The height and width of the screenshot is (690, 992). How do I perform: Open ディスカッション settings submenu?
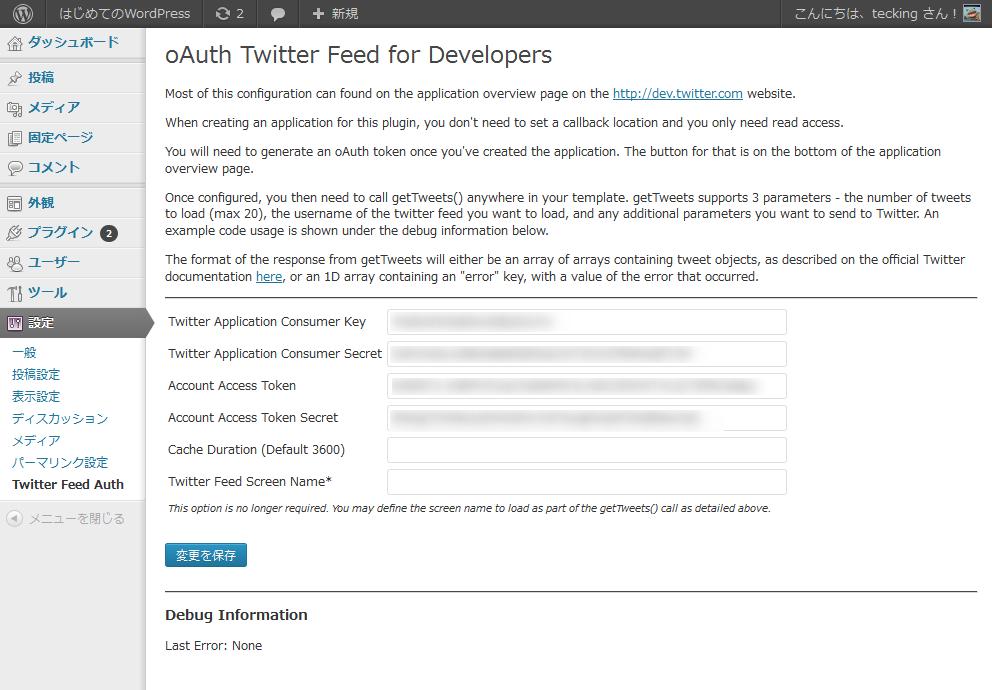[x=60, y=419]
